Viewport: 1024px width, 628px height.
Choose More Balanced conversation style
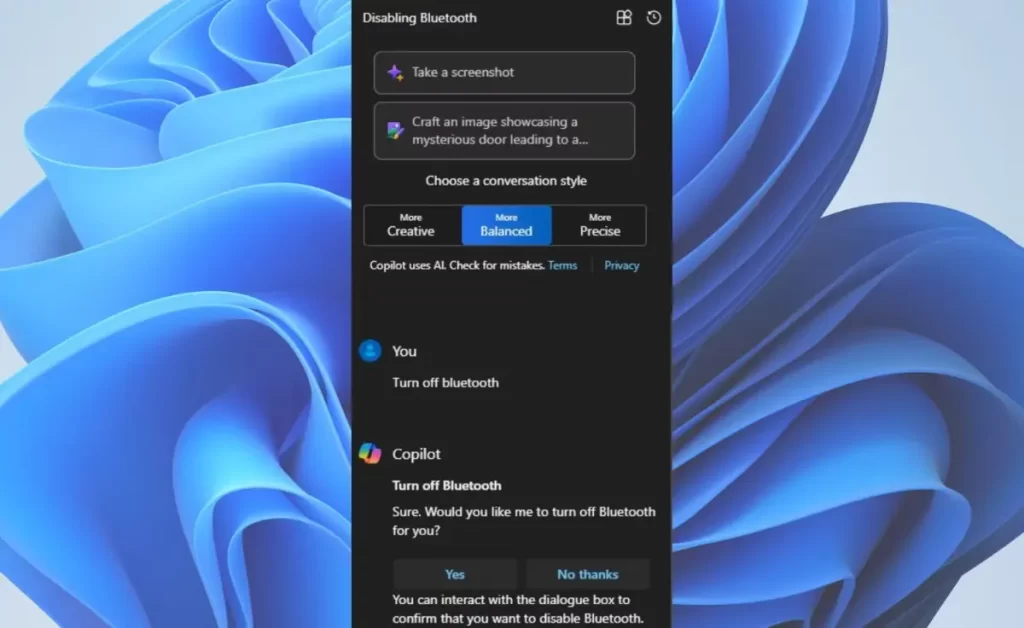pyautogui.click(x=506, y=225)
